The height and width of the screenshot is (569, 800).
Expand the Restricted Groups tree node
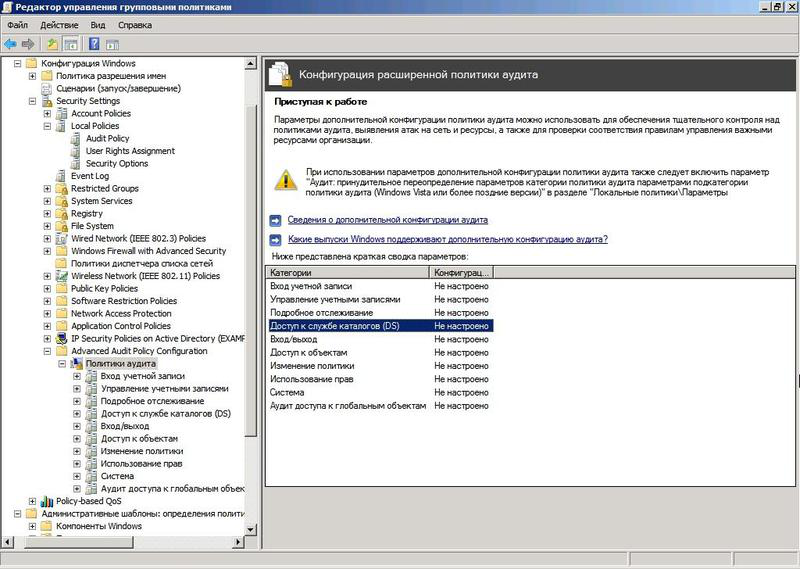pos(47,188)
